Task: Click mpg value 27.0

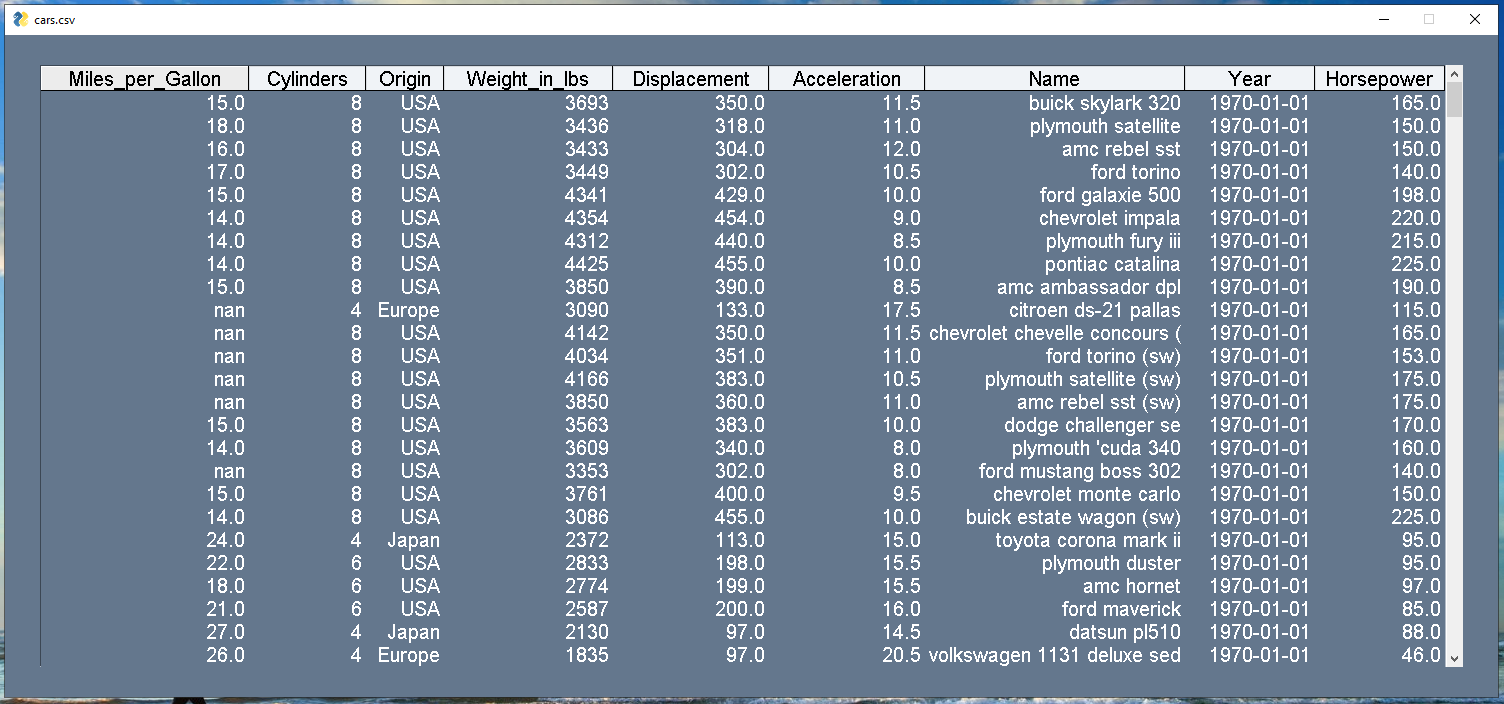Action: point(225,632)
